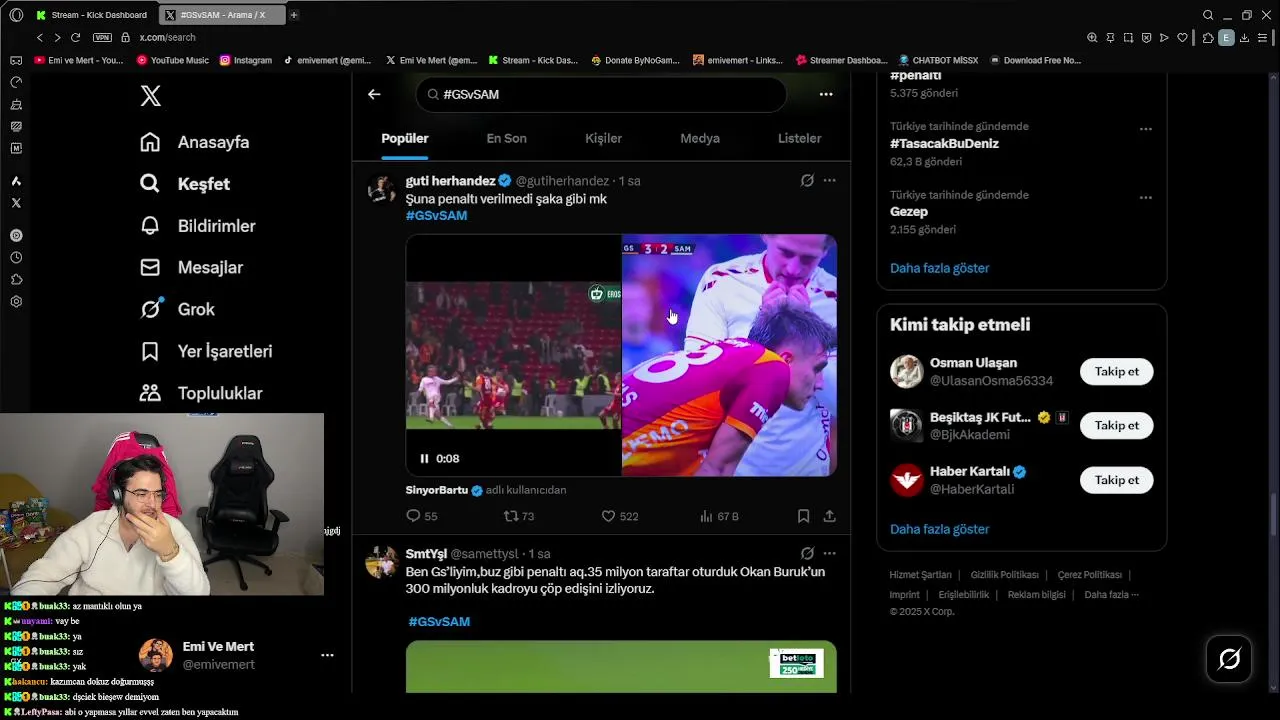This screenshot has height=720, width=1280.
Task: Open the browser zoom magnifier icon
Action: 1092,38
